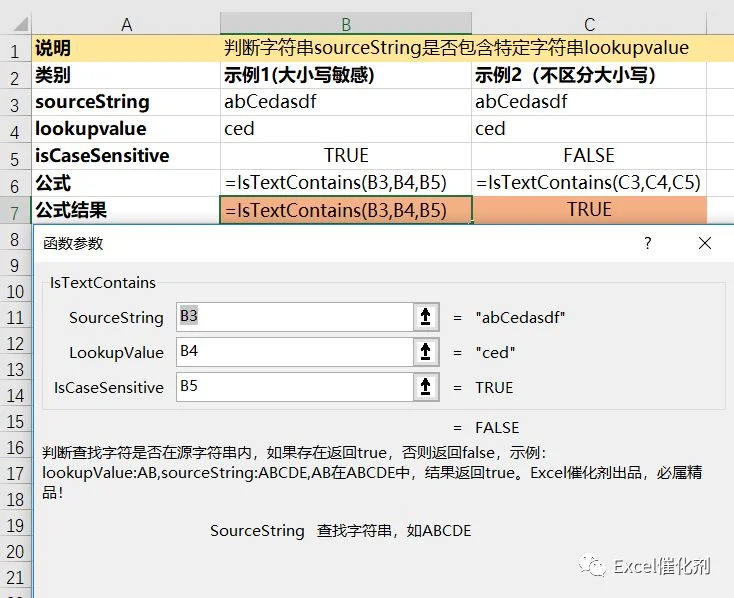Click cell B6 formula =IsTextContains(B3,B4,B5)
The width and height of the screenshot is (734, 598).
tap(346, 183)
